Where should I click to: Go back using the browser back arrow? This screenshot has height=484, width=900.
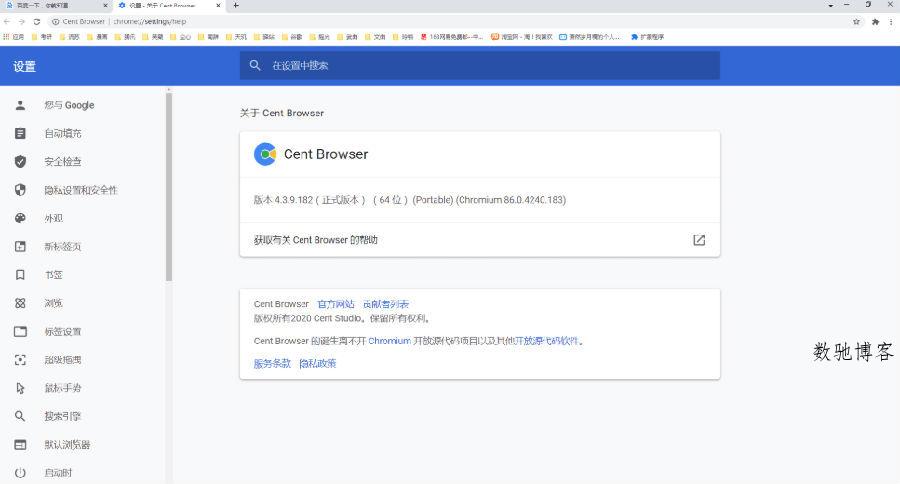pos(7,21)
